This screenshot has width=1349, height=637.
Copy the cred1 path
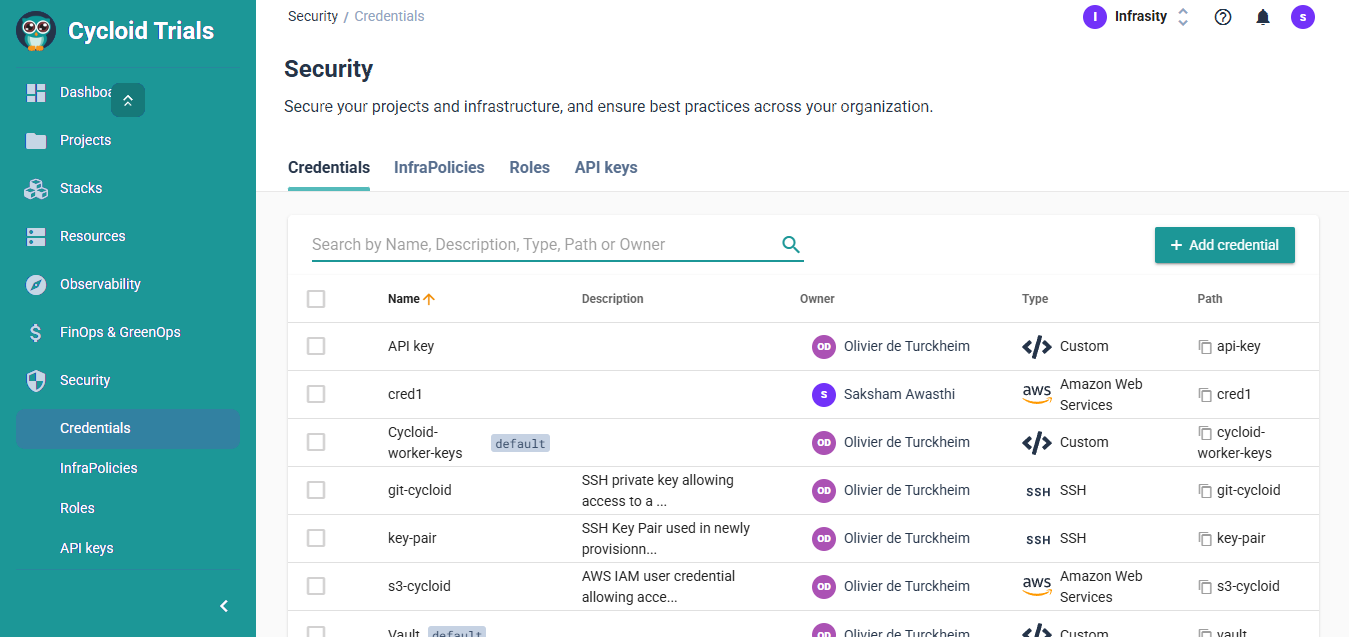tap(1205, 395)
